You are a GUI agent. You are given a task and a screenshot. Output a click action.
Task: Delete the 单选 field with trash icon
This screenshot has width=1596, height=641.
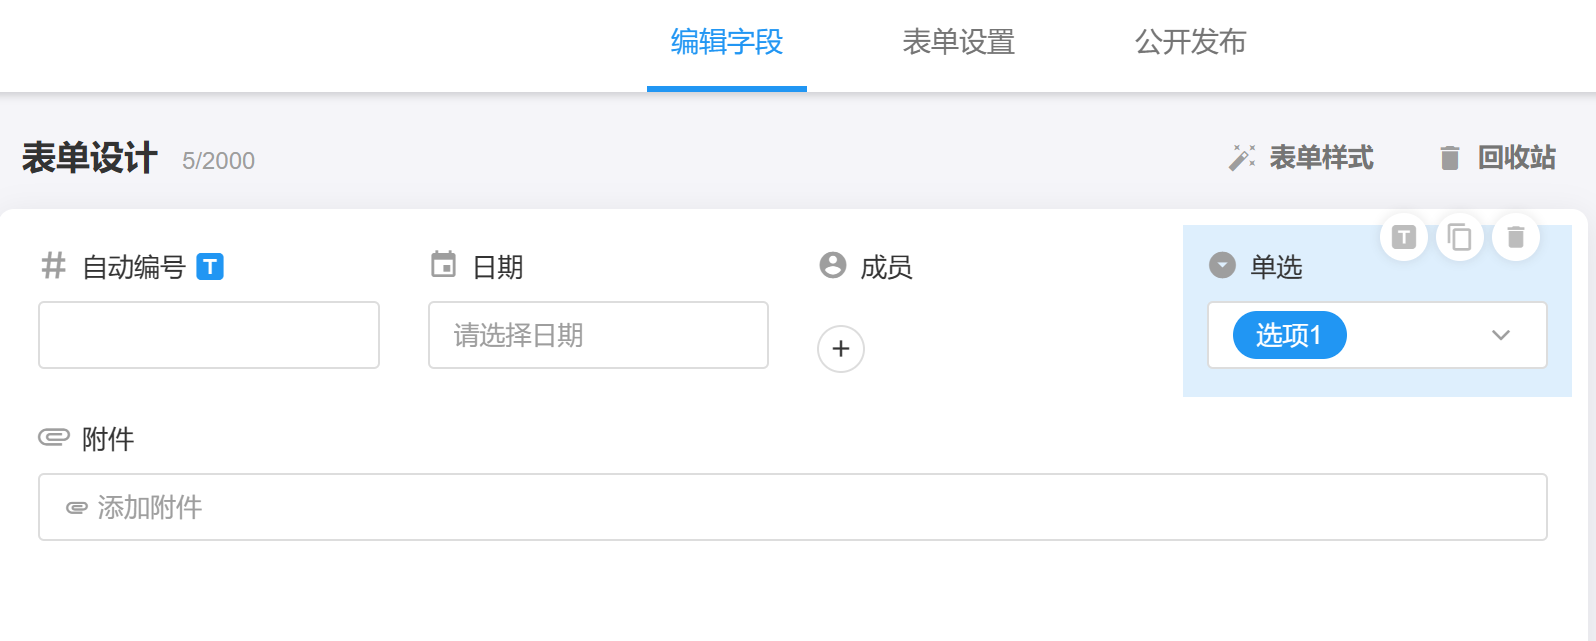pyautogui.click(x=1516, y=237)
